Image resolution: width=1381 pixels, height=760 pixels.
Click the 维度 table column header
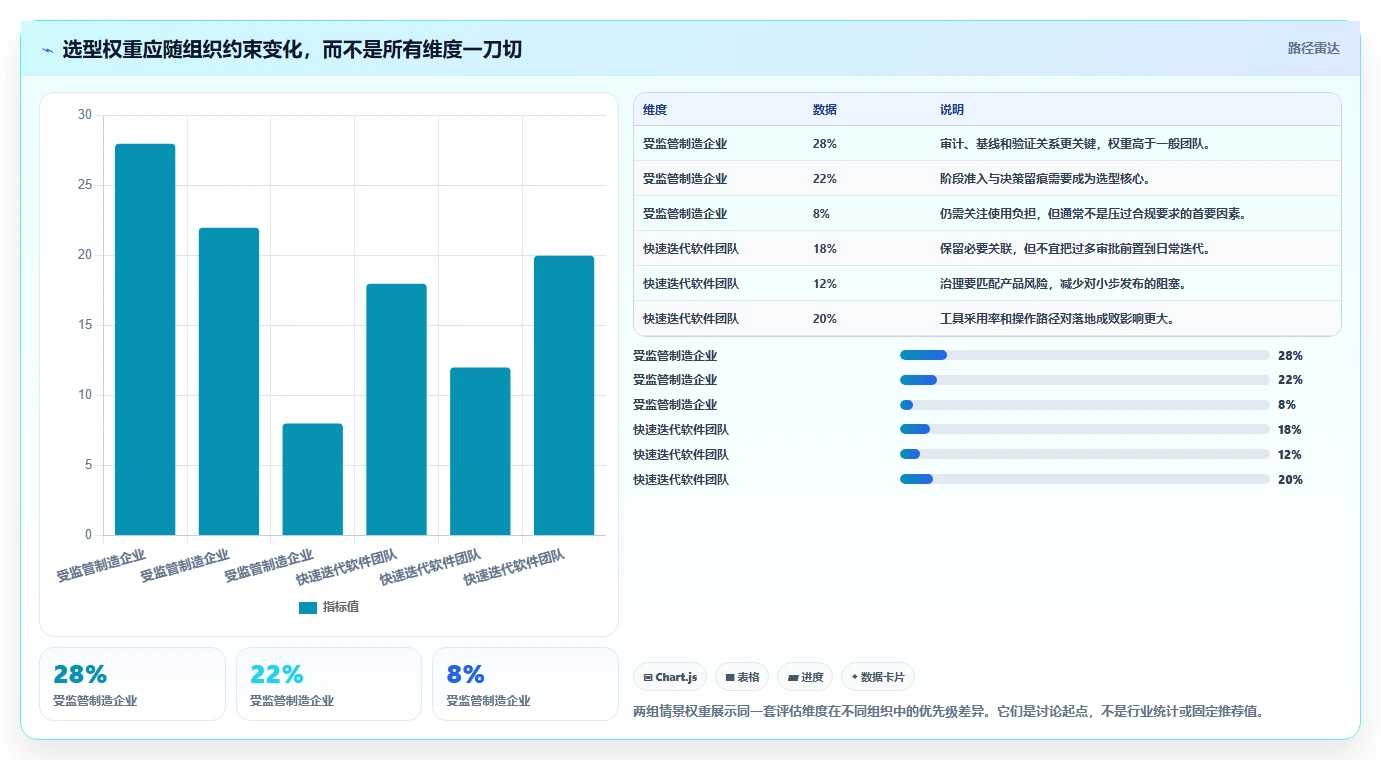tap(655, 110)
